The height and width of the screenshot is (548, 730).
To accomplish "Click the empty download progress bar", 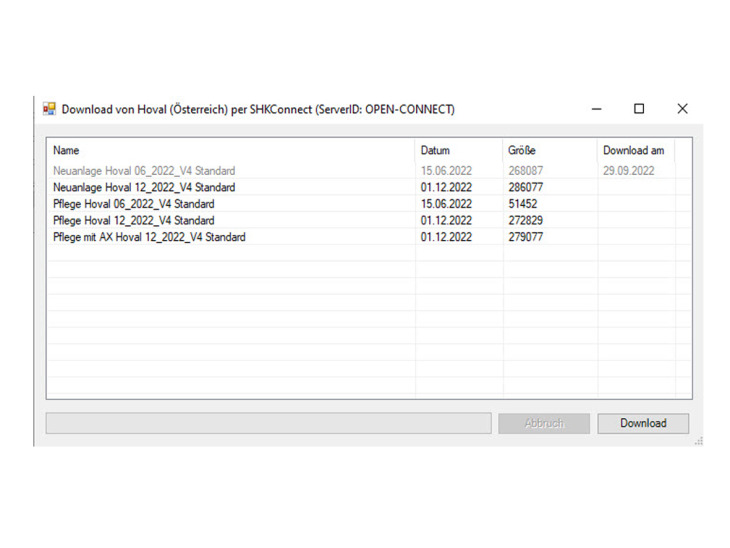I will [269, 423].
